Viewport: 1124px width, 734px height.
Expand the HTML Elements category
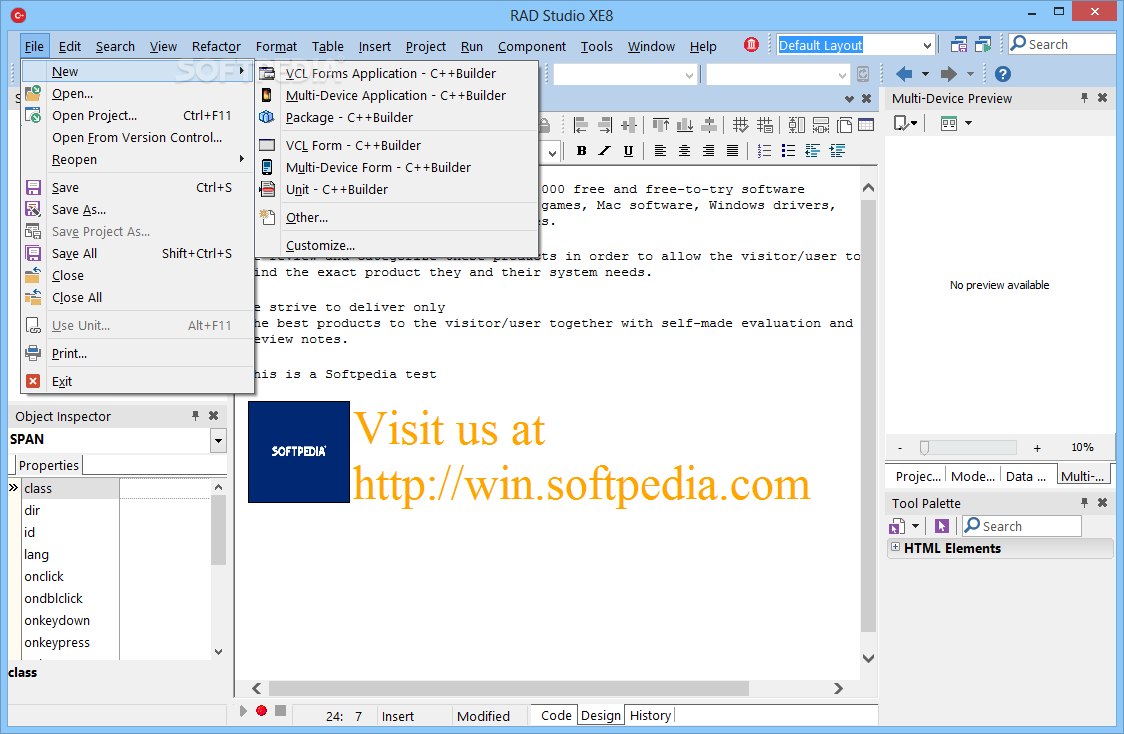[x=895, y=547]
